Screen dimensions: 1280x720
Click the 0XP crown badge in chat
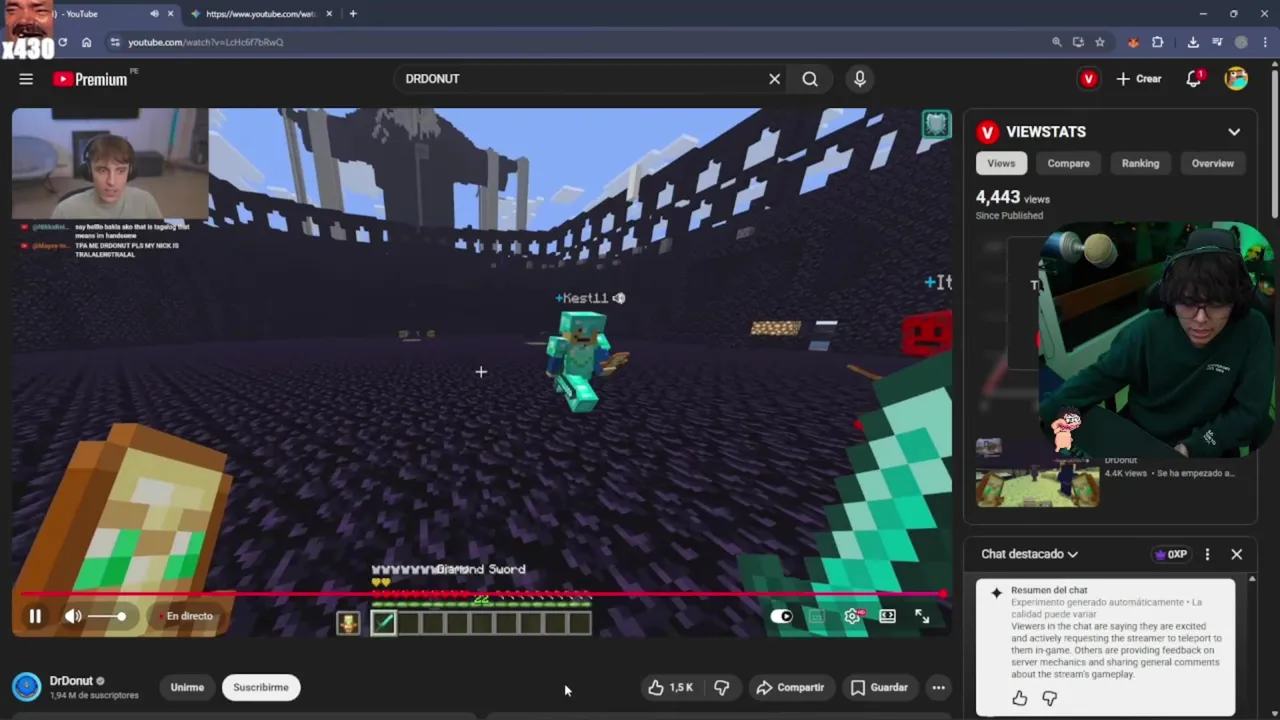tap(1171, 554)
